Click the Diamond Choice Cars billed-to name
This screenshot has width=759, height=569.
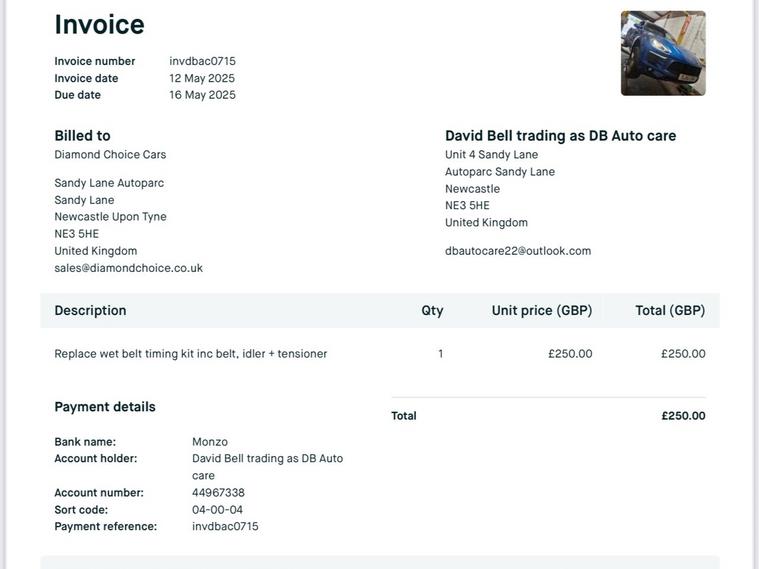click(x=110, y=154)
